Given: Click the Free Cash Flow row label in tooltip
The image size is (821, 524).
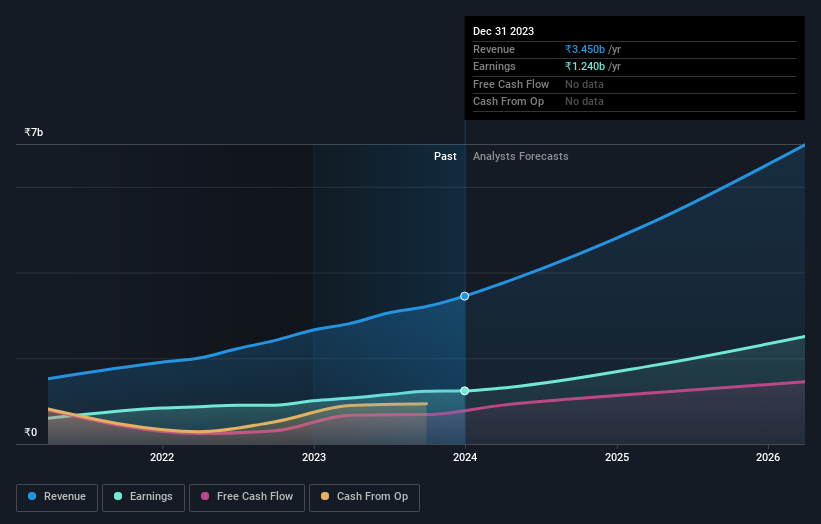Looking at the screenshot, I should coord(511,84).
